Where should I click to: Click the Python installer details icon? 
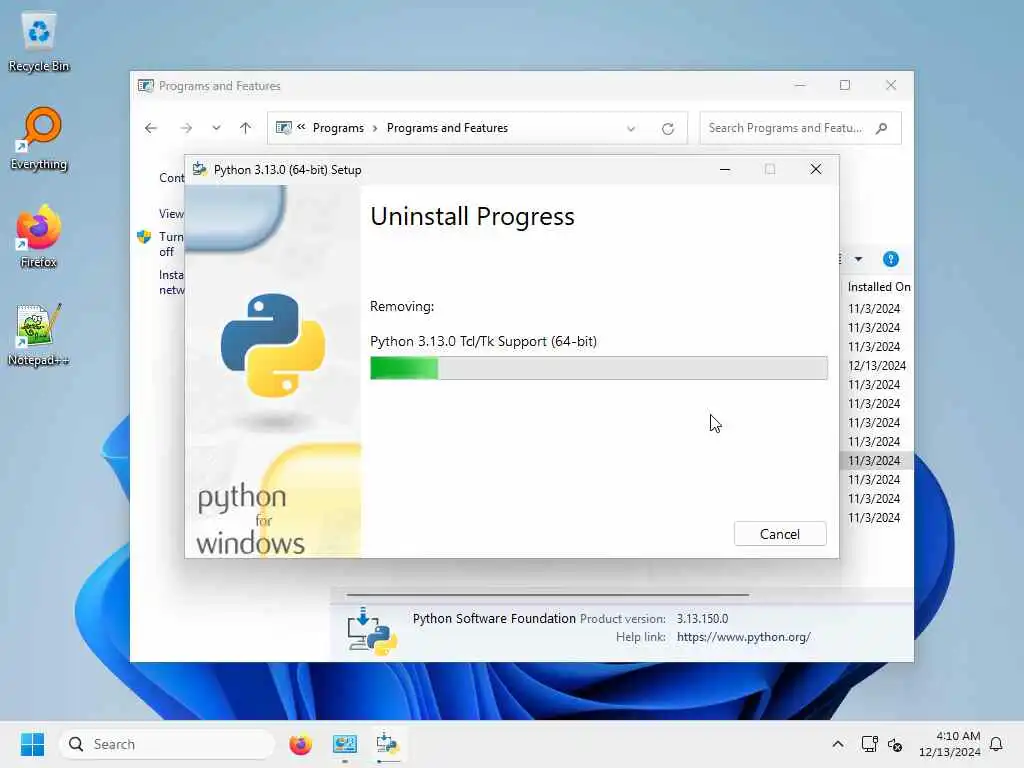pyautogui.click(x=372, y=632)
